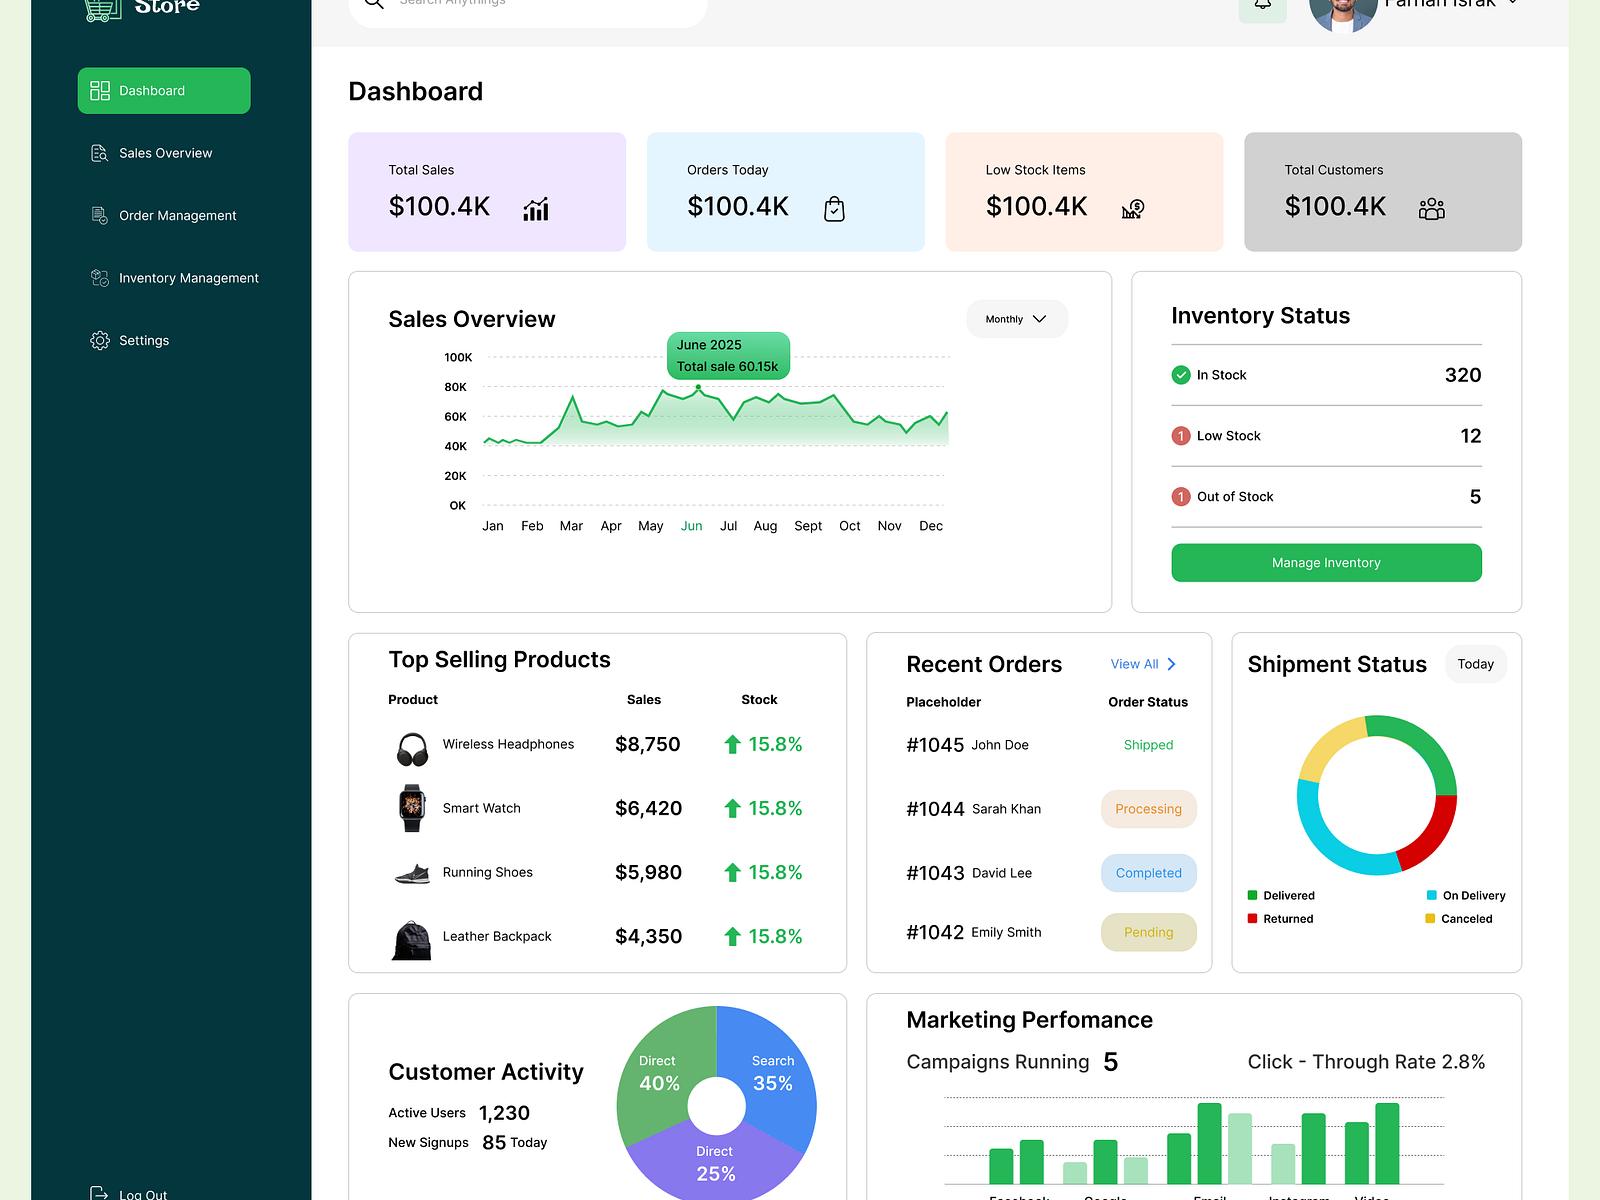Click the Wireless Headphones product image
Screen dimensions: 1600x1200
pyautogui.click(x=412, y=748)
